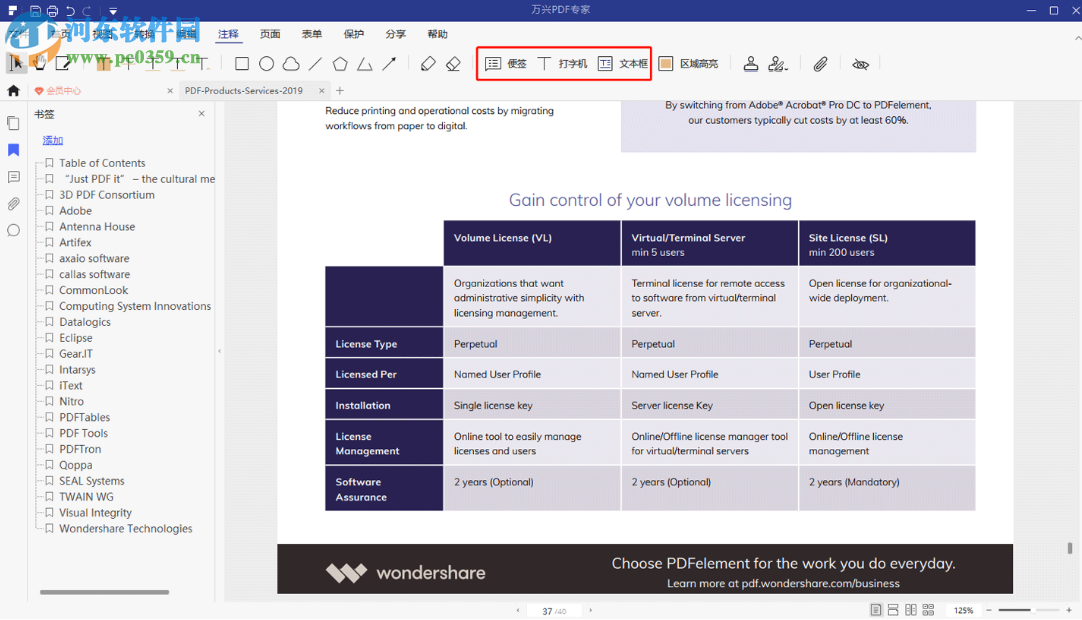Open the 帮助 (Help) menu
Screen dimensions: 1082x620
click(437, 34)
